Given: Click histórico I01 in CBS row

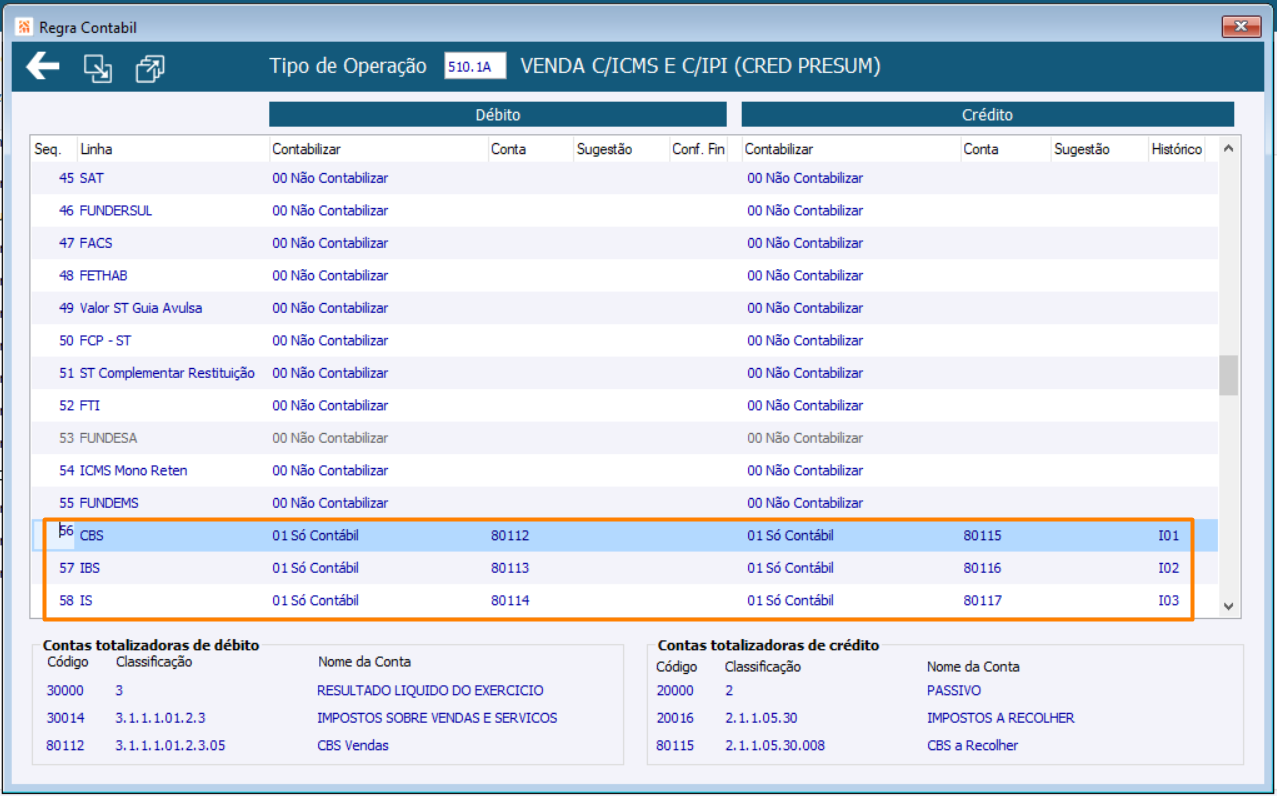Looking at the screenshot, I should coord(1169,536).
